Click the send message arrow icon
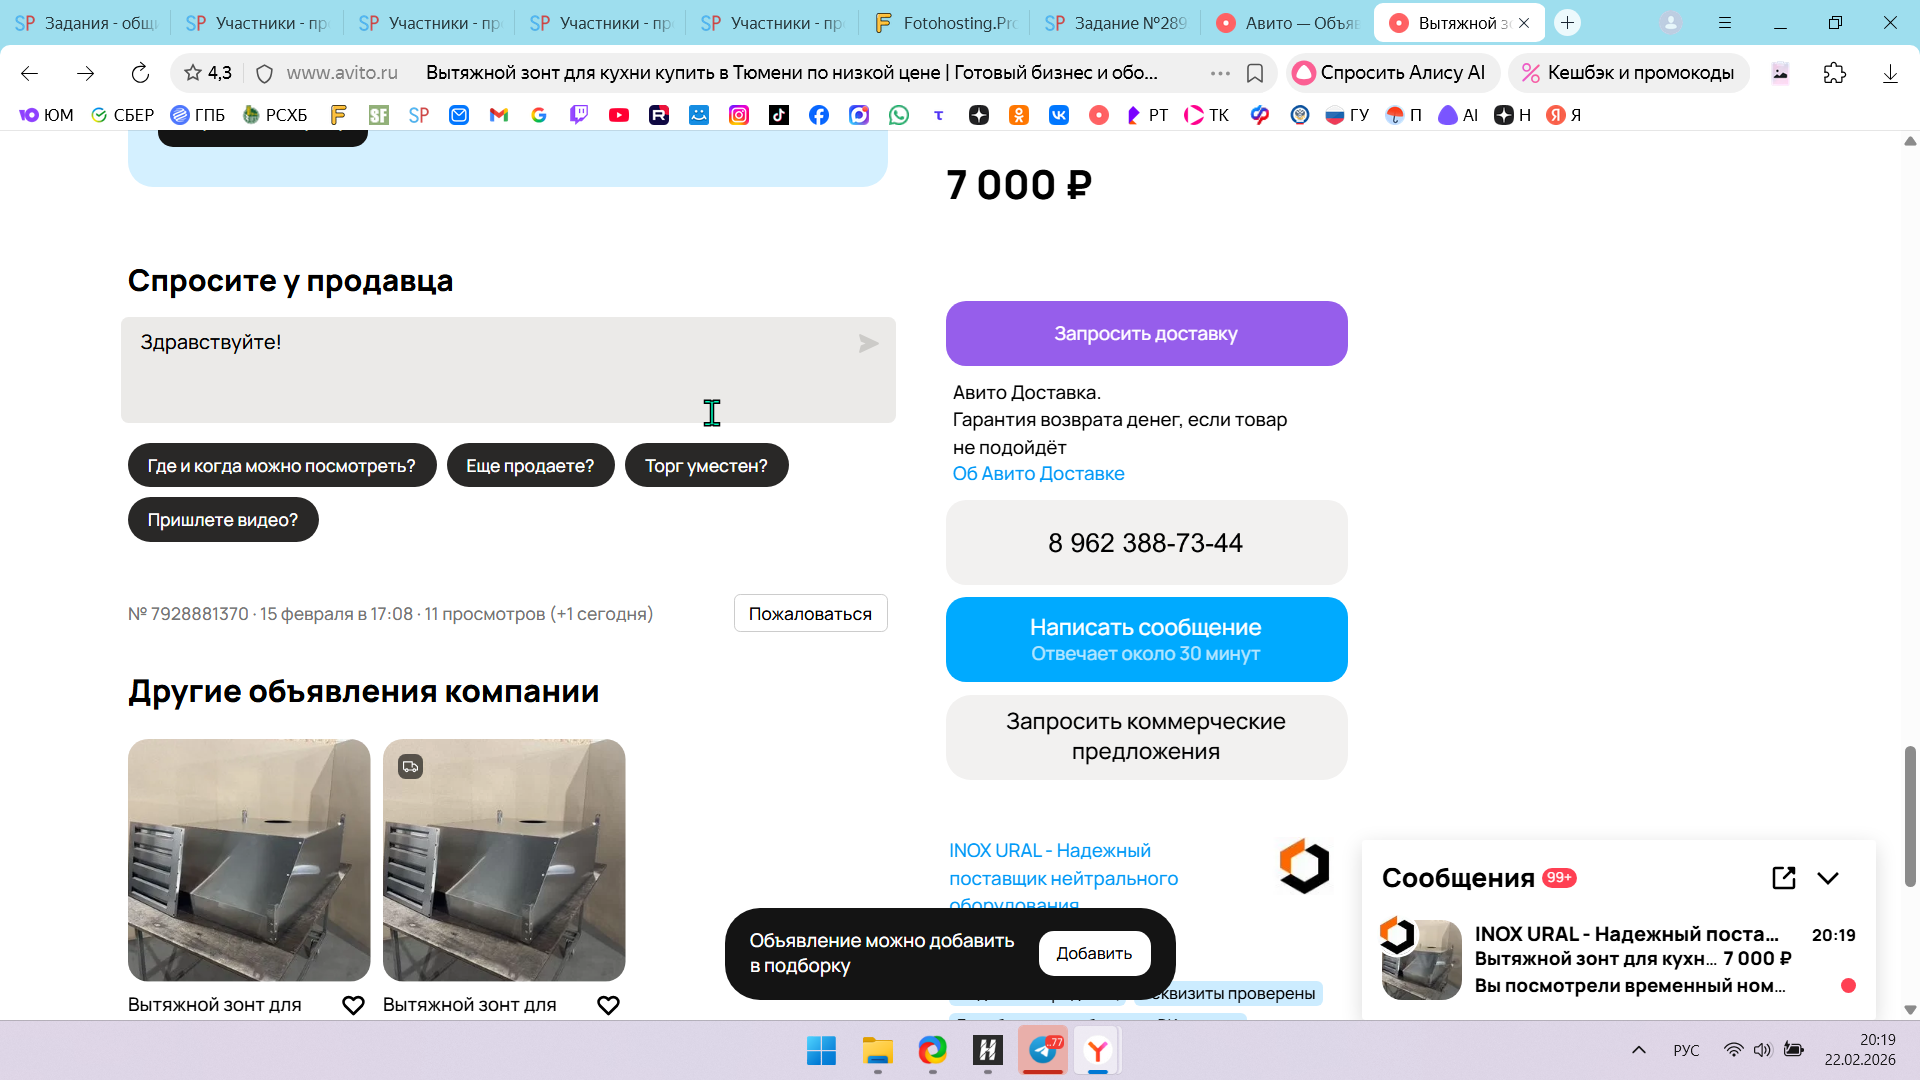Image resolution: width=1920 pixels, height=1080 pixels. click(868, 344)
